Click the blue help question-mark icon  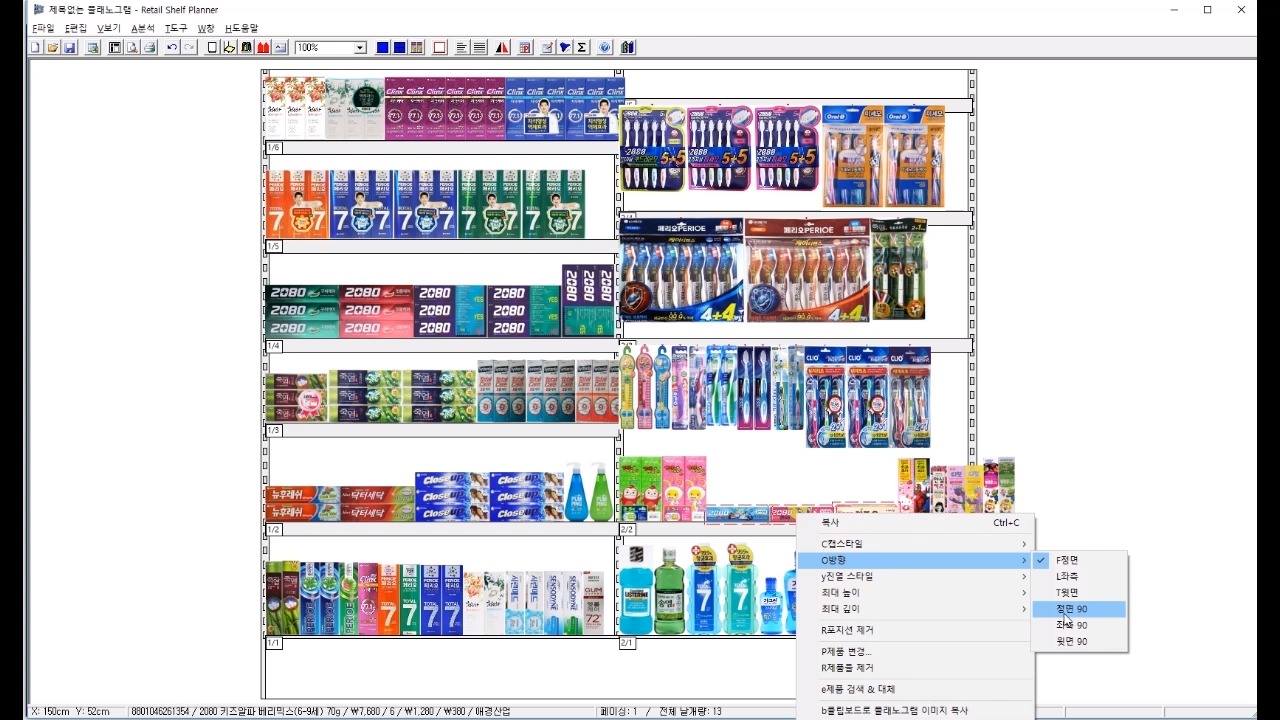[604, 47]
